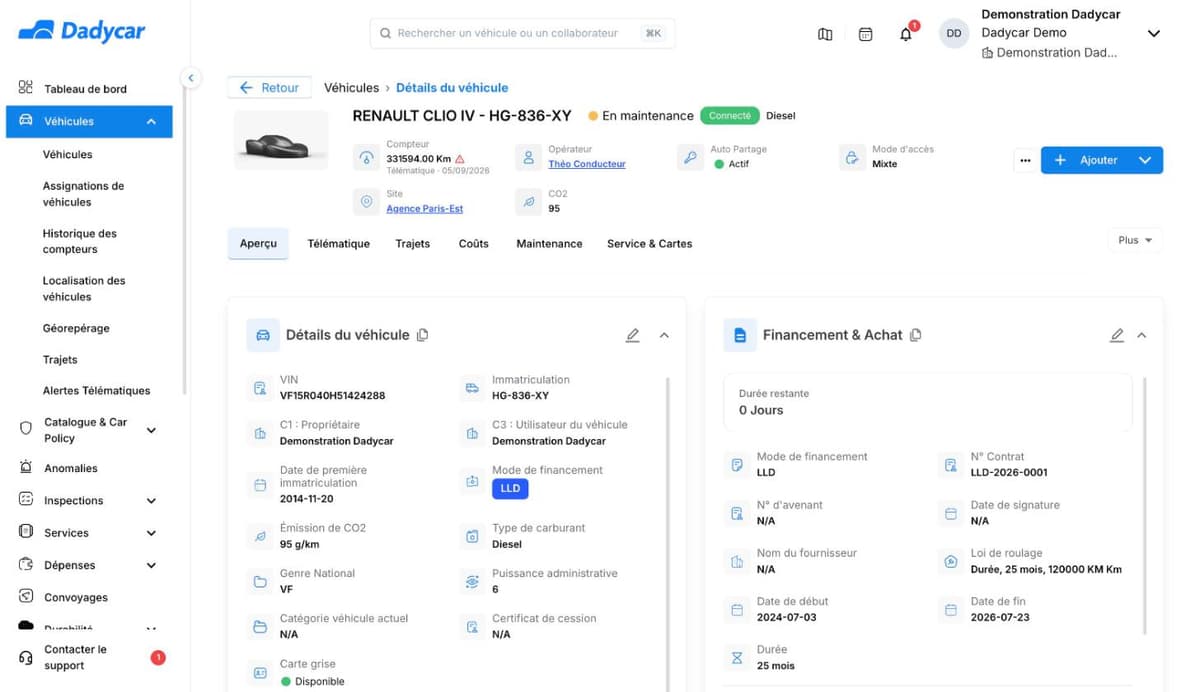Click the Opérateur person icon

click(529, 158)
